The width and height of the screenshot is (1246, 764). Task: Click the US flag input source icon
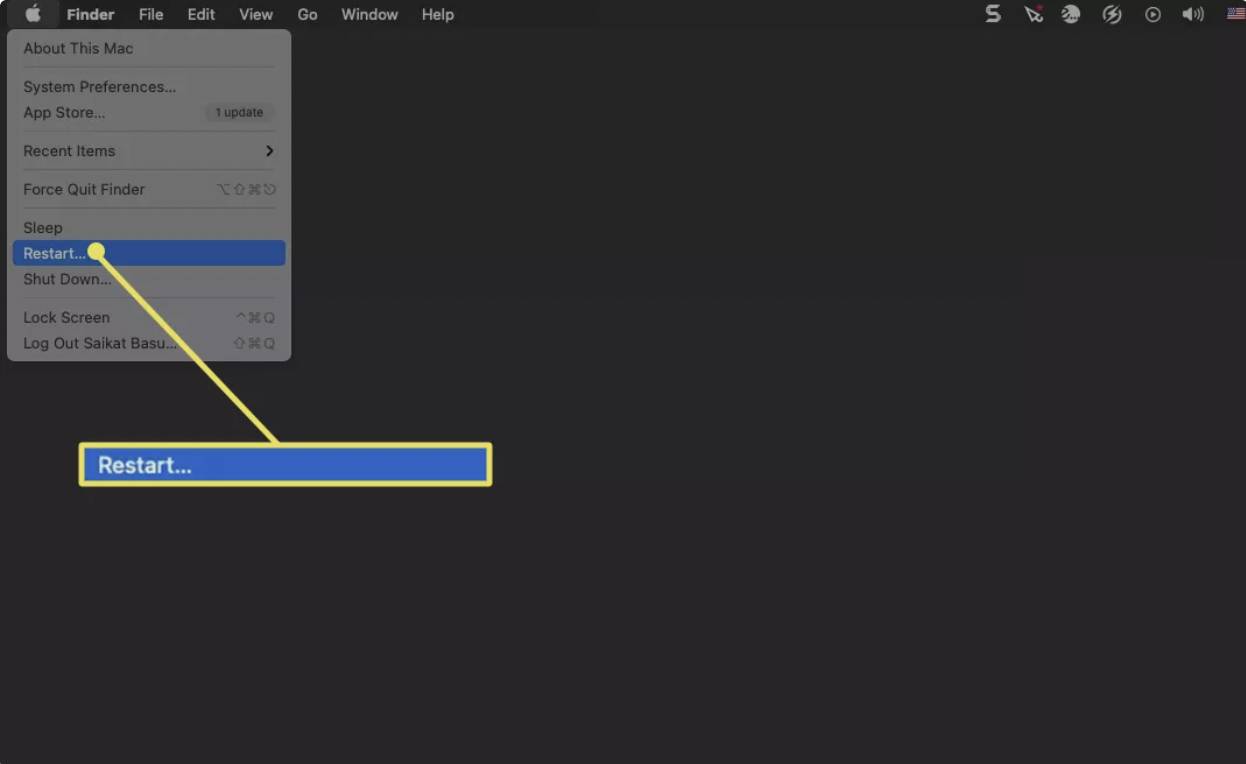click(x=1233, y=14)
